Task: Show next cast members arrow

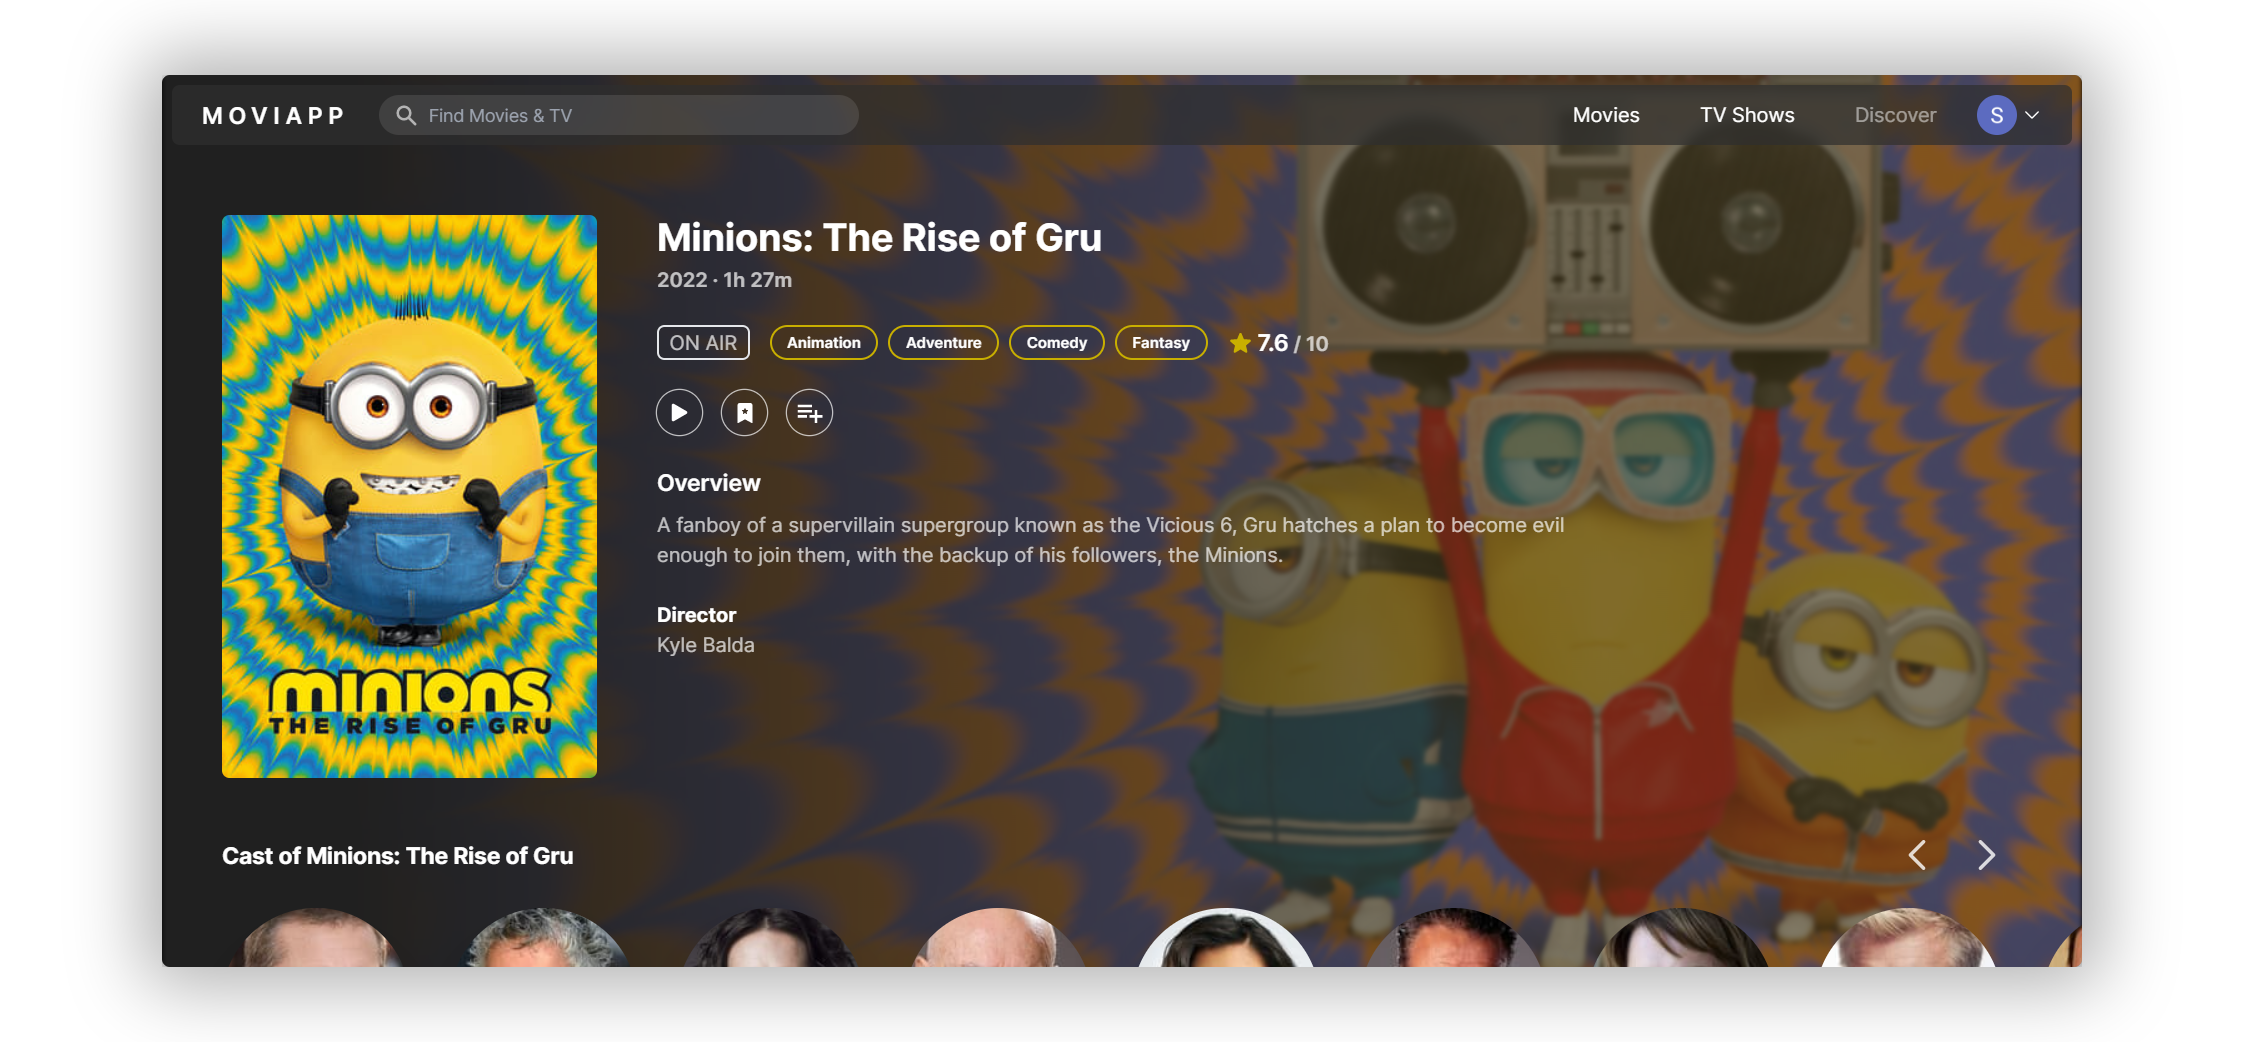Action: pos(1986,855)
